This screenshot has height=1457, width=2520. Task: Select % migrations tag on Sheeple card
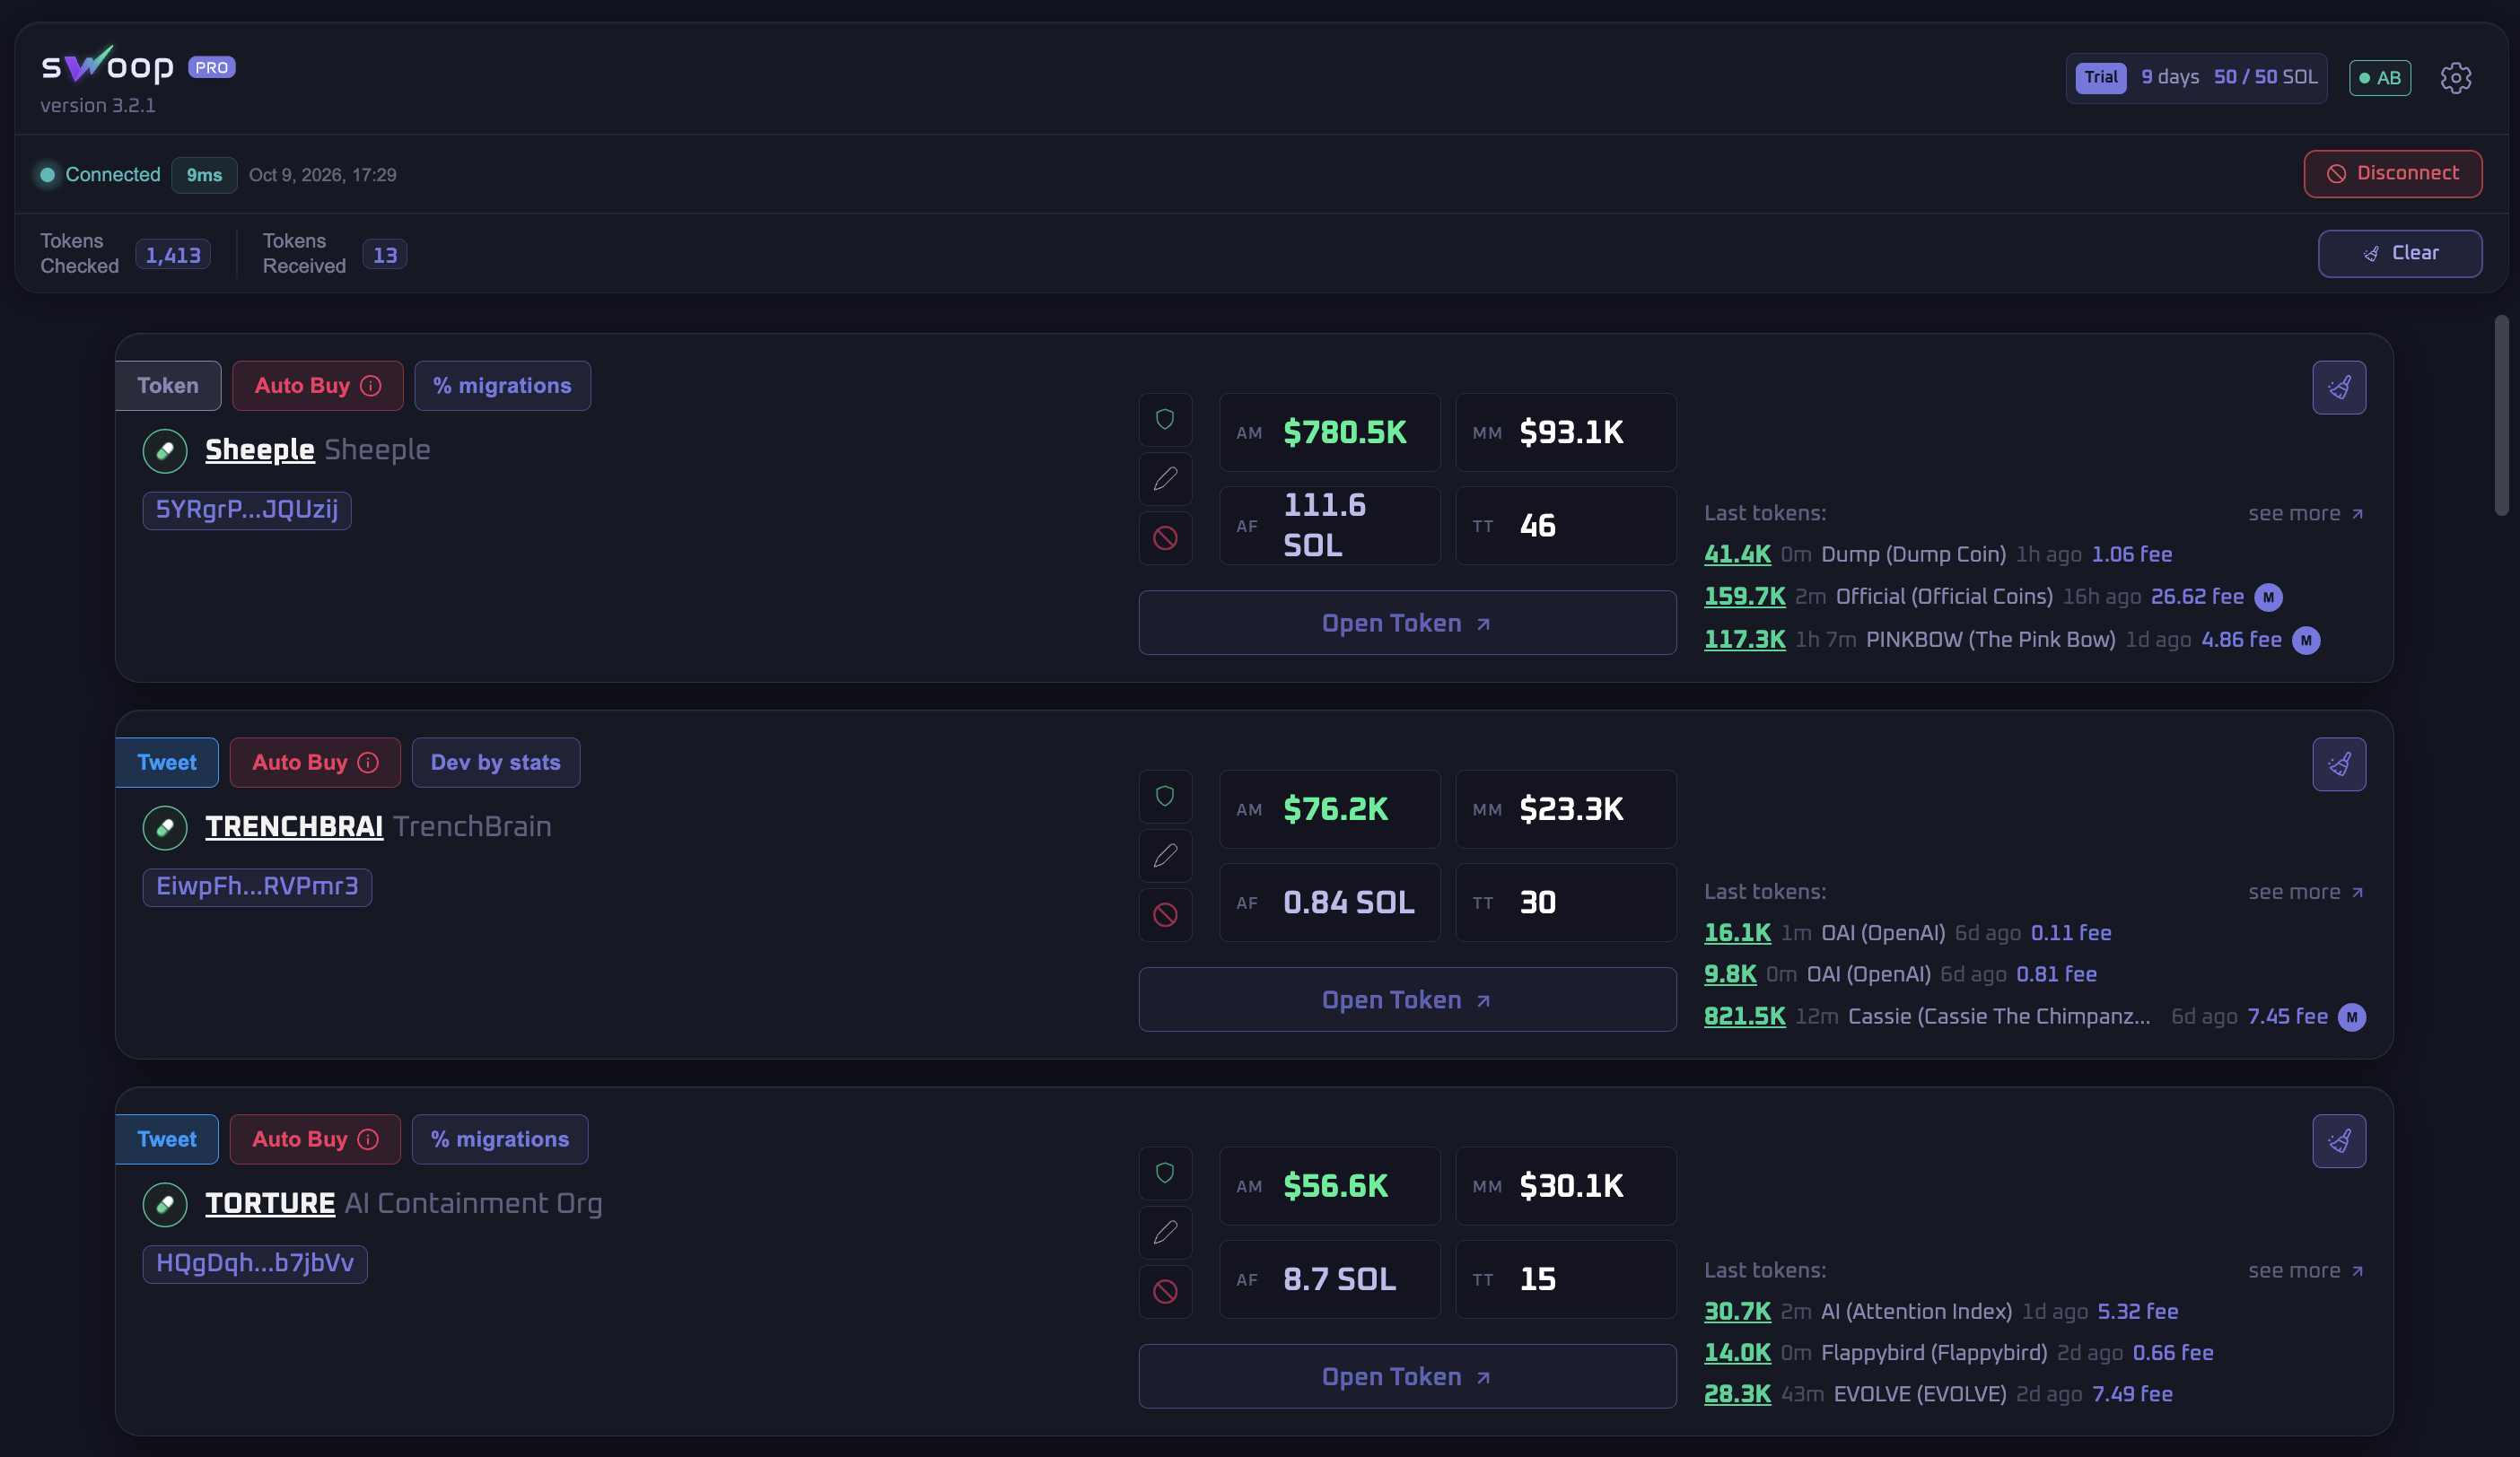click(502, 386)
